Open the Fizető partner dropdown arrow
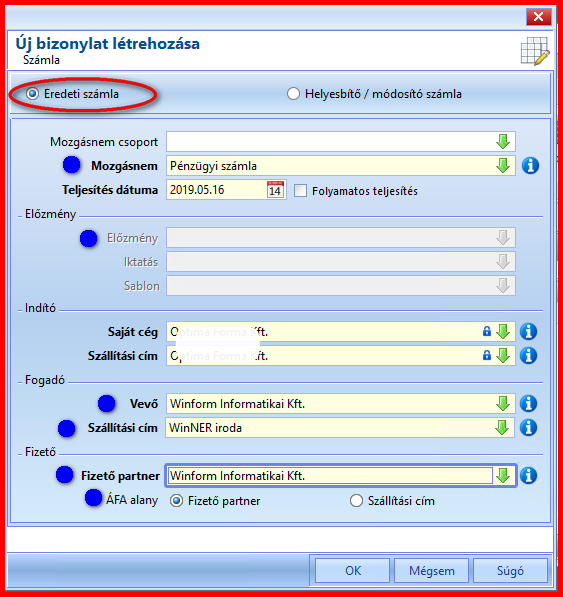Image resolution: width=563 pixels, height=597 pixels. click(x=503, y=476)
